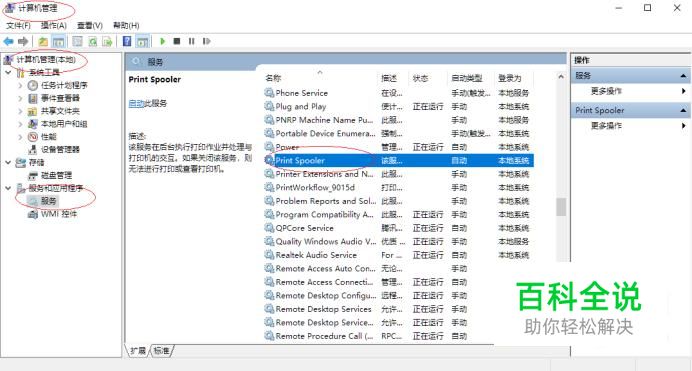This screenshot has height=371, width=692.
Task: Collapse the Print Spooler actions section
Action: coord(683,110)
